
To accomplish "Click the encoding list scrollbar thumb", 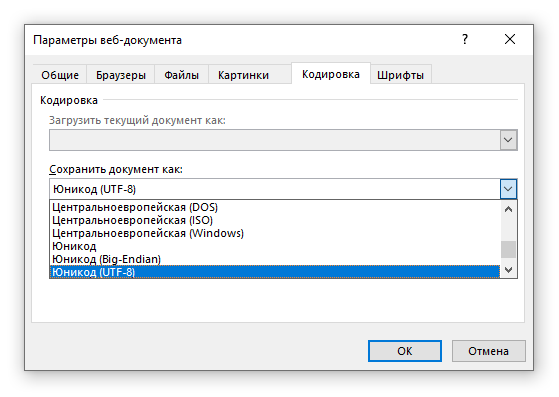I will tap(508, 249).
